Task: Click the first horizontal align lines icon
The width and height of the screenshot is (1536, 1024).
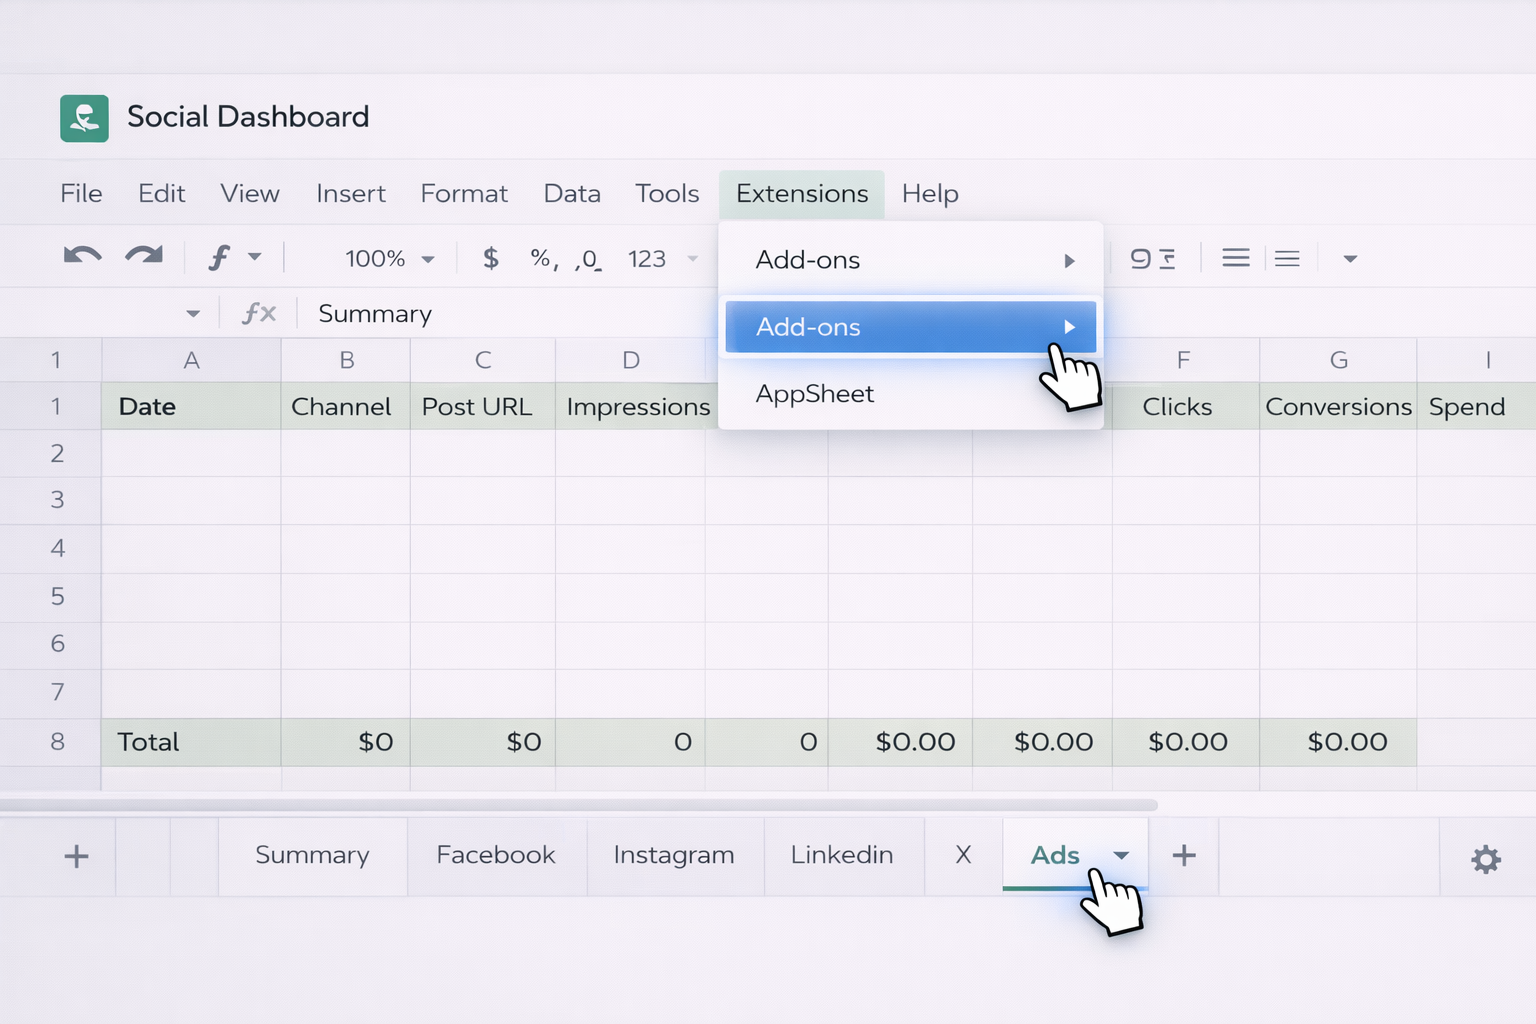Action: pos(1236,259)
